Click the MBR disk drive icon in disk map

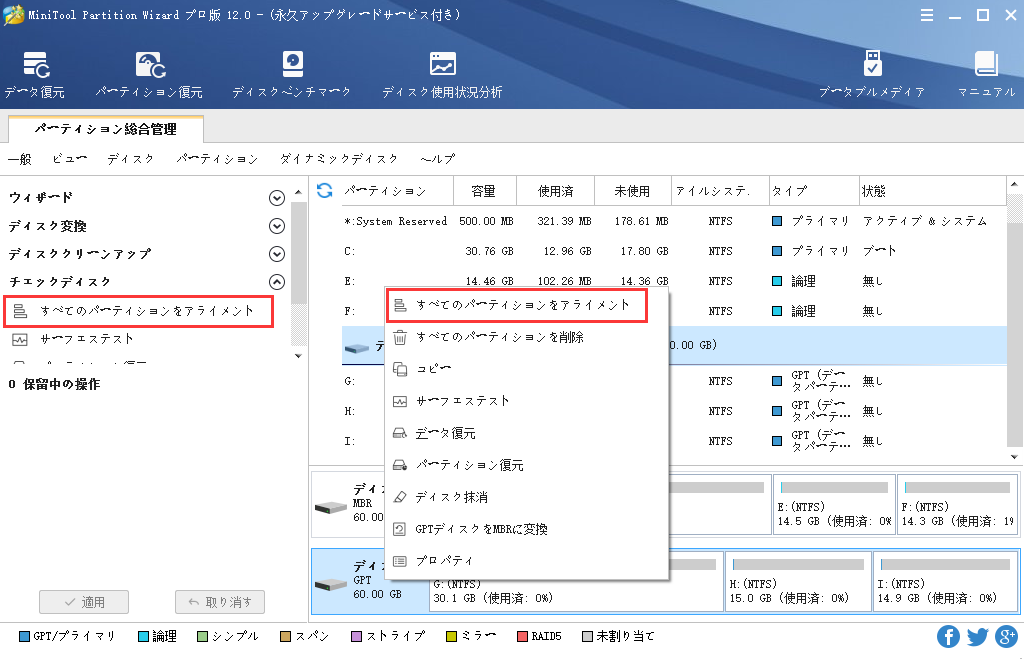tap(330, 507)
